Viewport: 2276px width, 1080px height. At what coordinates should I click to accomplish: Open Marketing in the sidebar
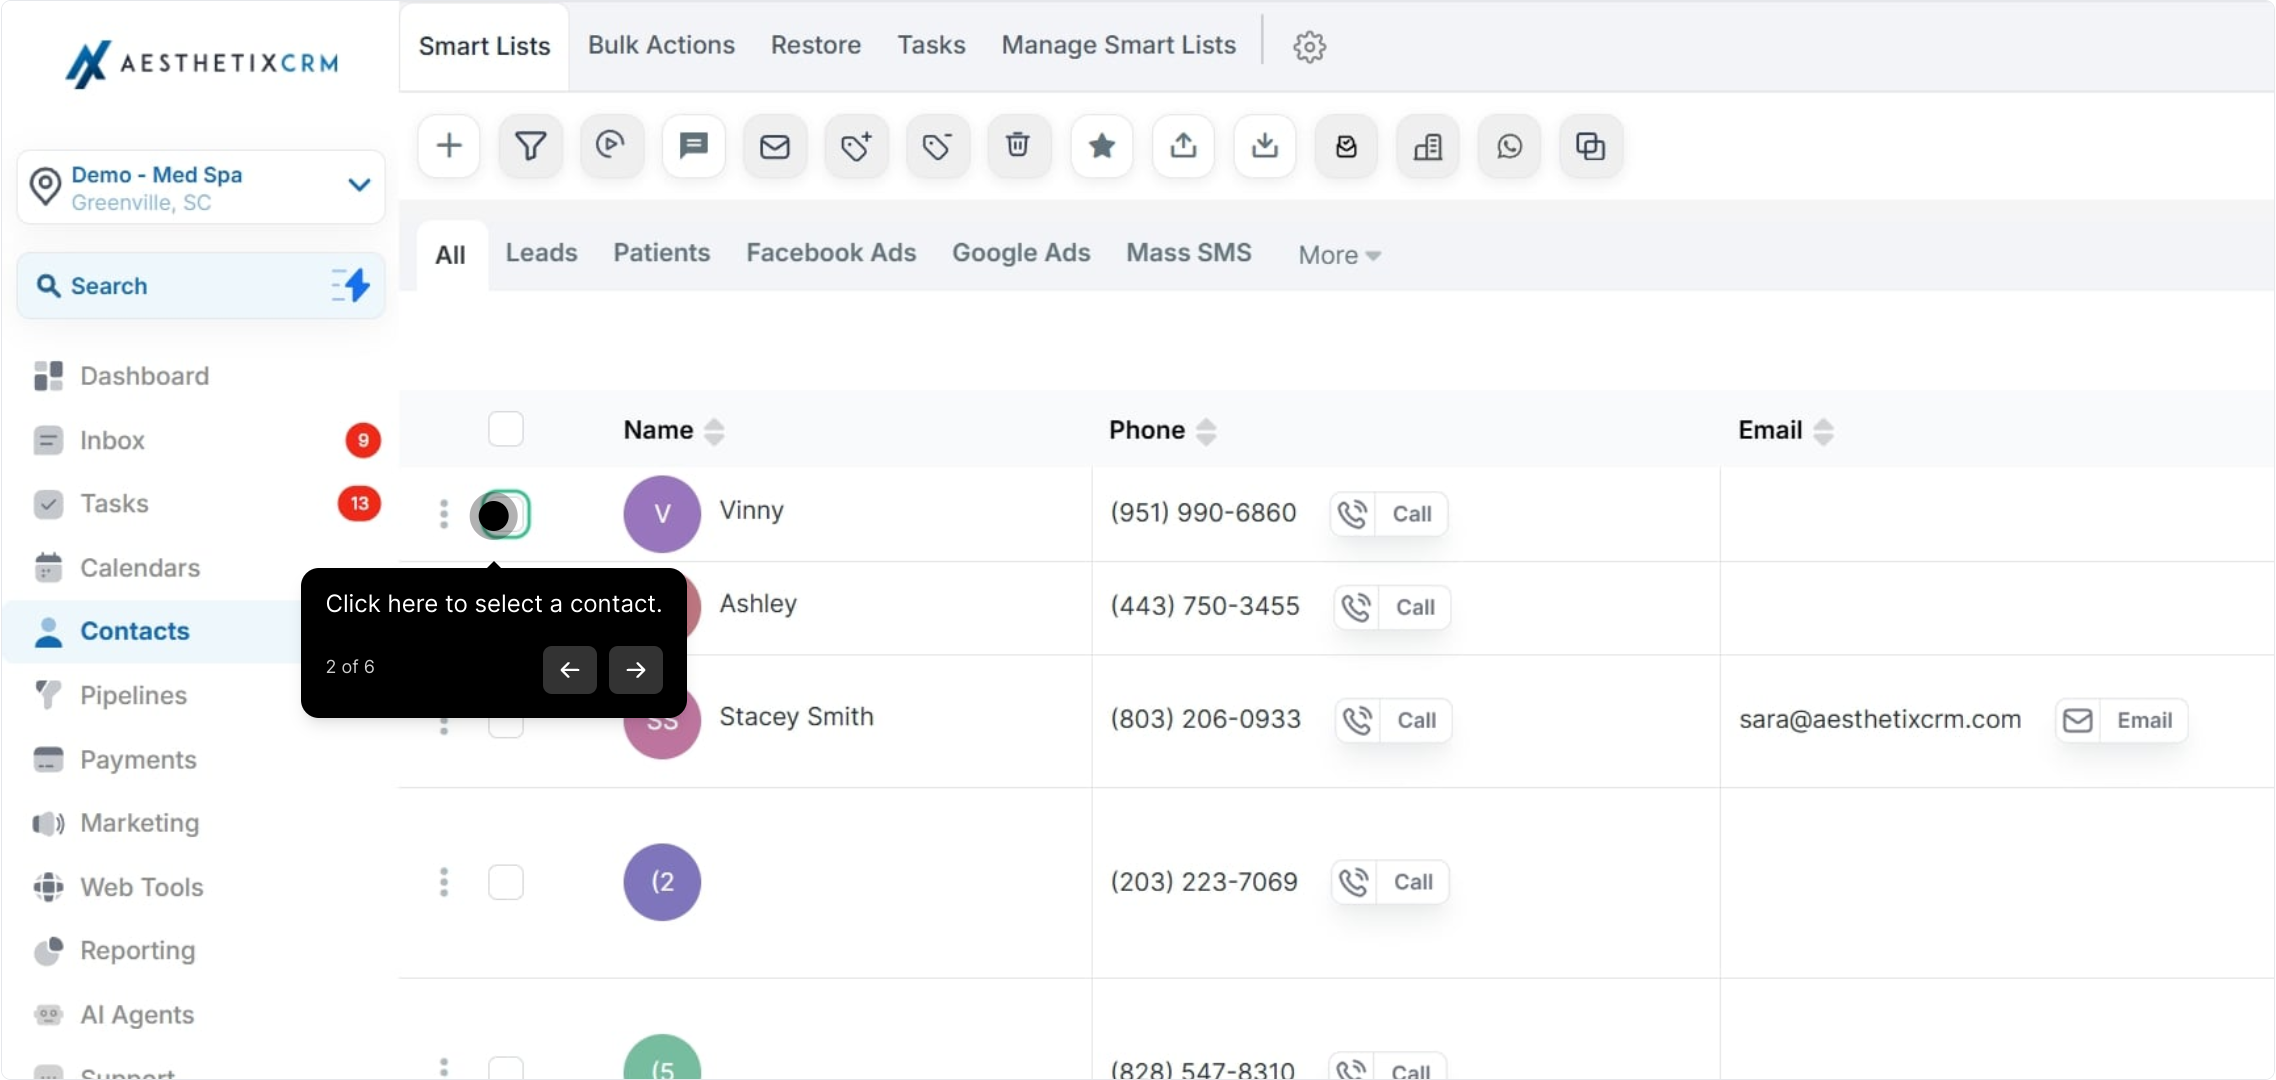pyautogui.click(x=140, y=823)
